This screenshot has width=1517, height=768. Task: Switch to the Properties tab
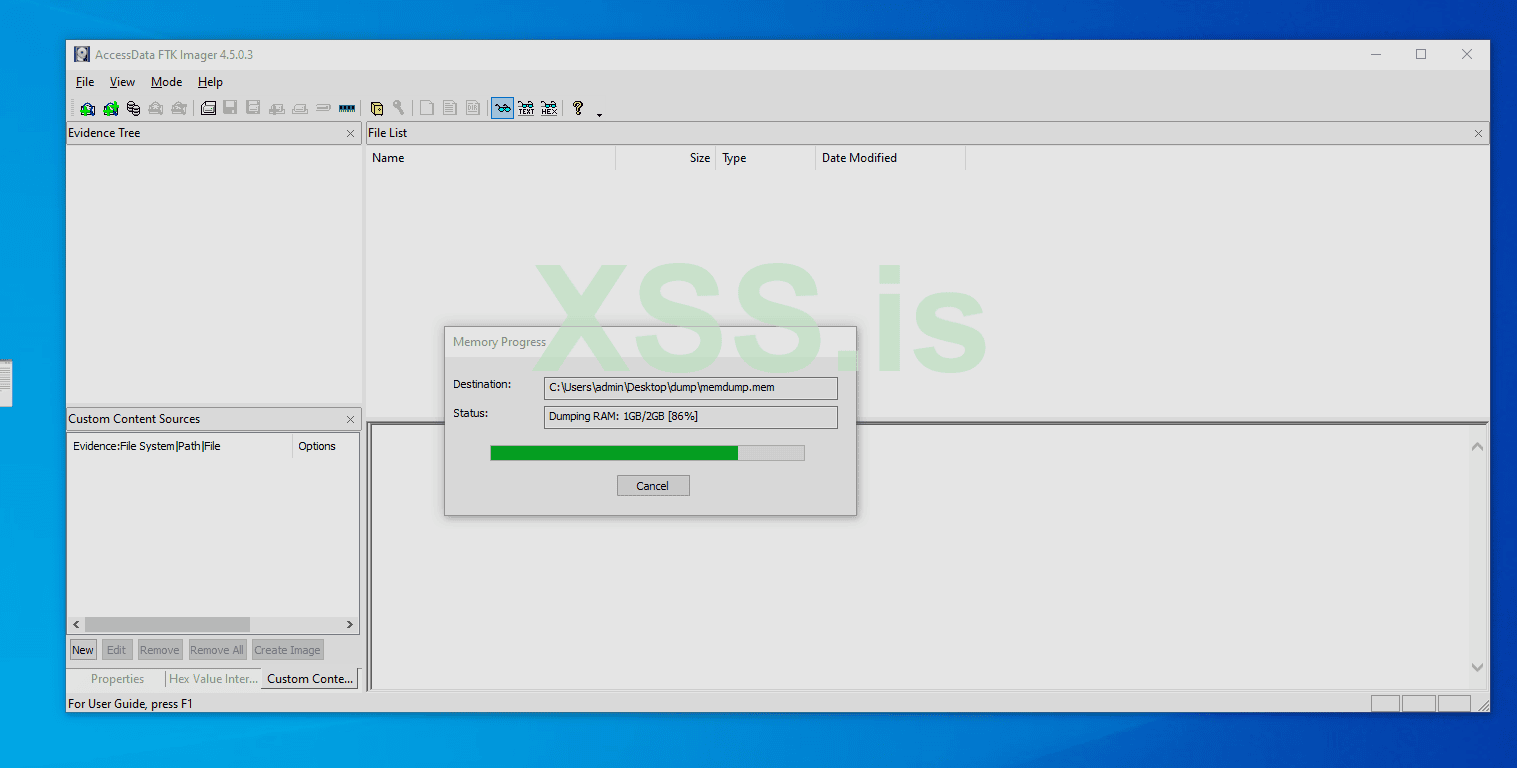point(117,679)
